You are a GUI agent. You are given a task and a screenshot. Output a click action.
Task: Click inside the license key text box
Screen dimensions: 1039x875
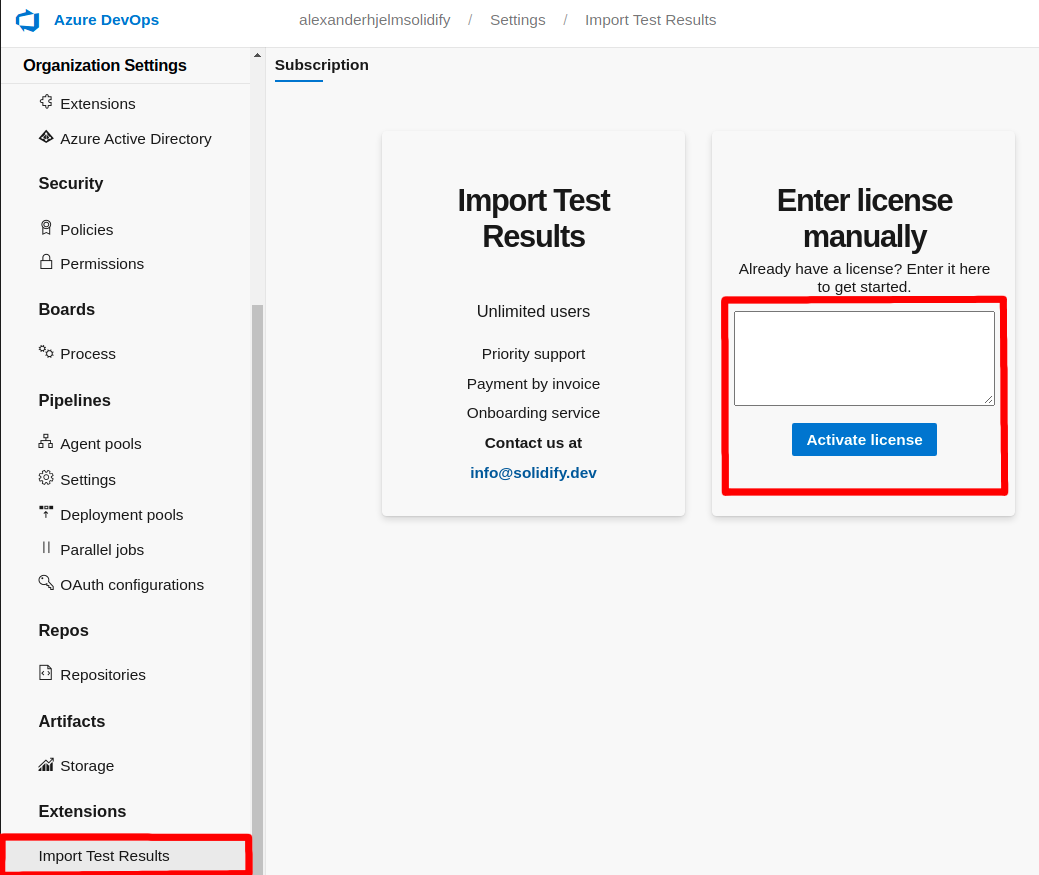click(x=863, y=357)
